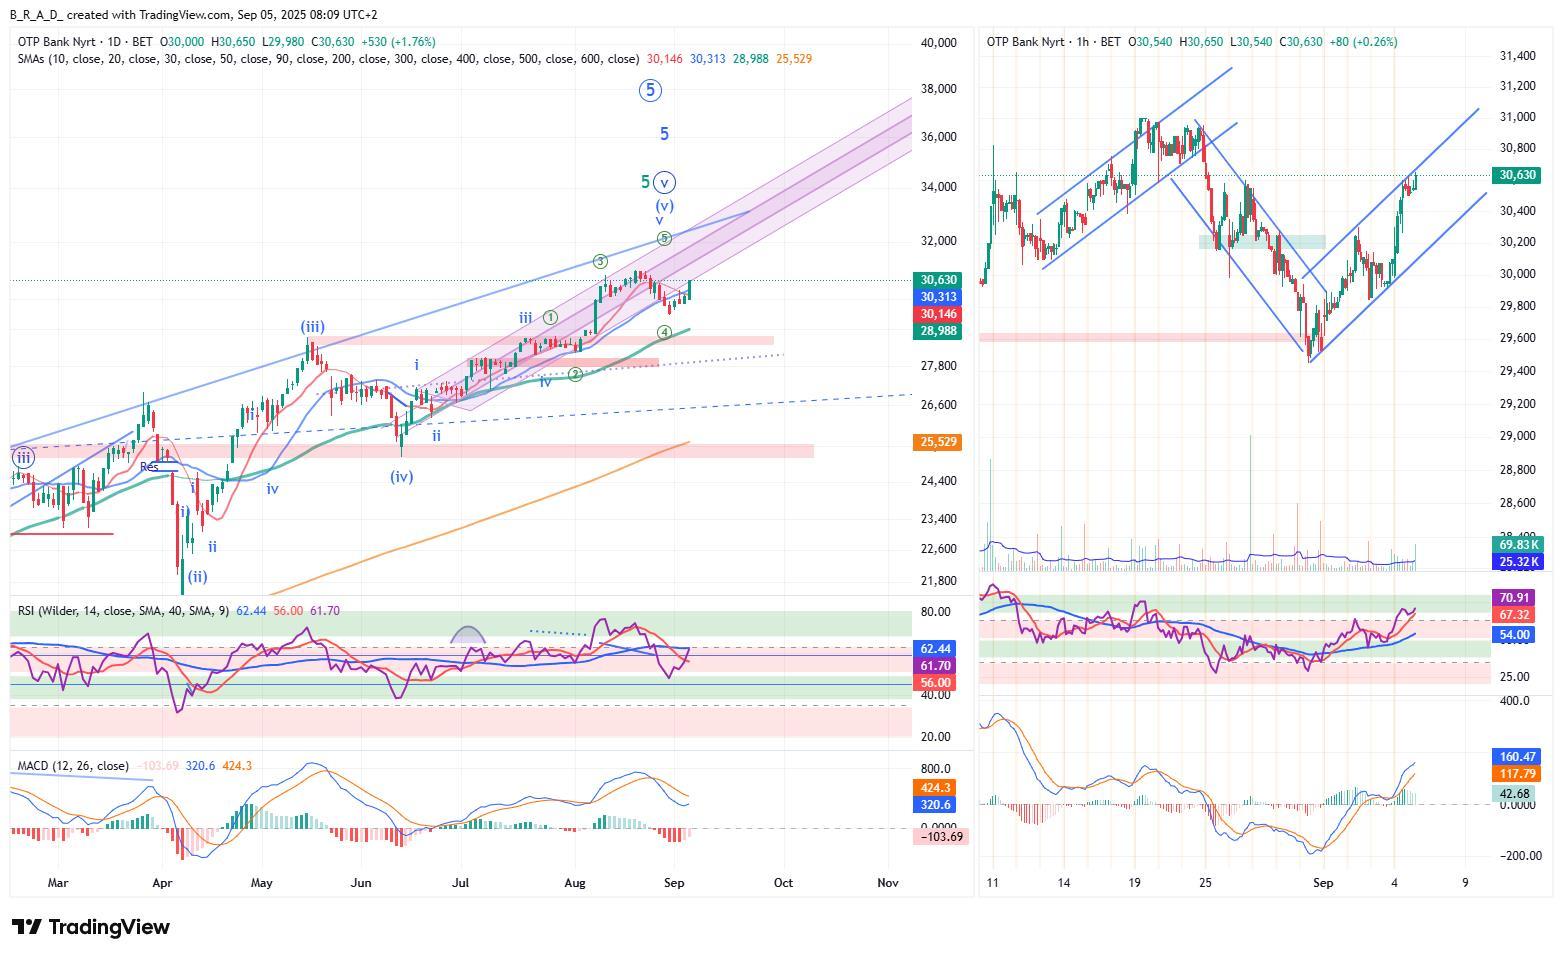Click the blue 160.47 hourly MACD tag

point(1517,757)
